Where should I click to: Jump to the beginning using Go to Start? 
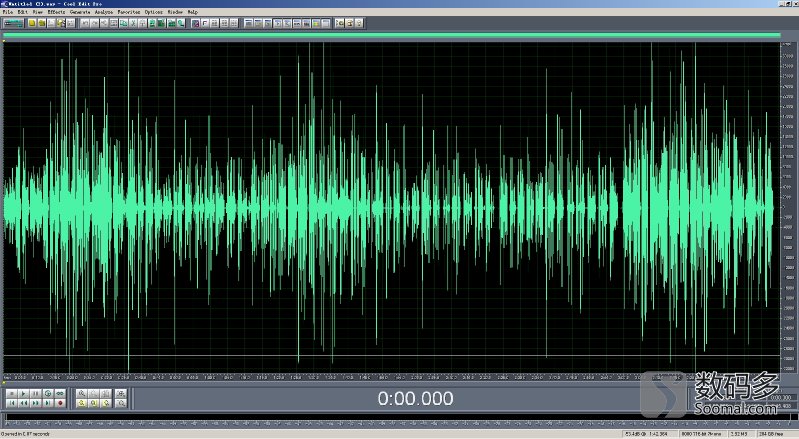coord(10,403)
